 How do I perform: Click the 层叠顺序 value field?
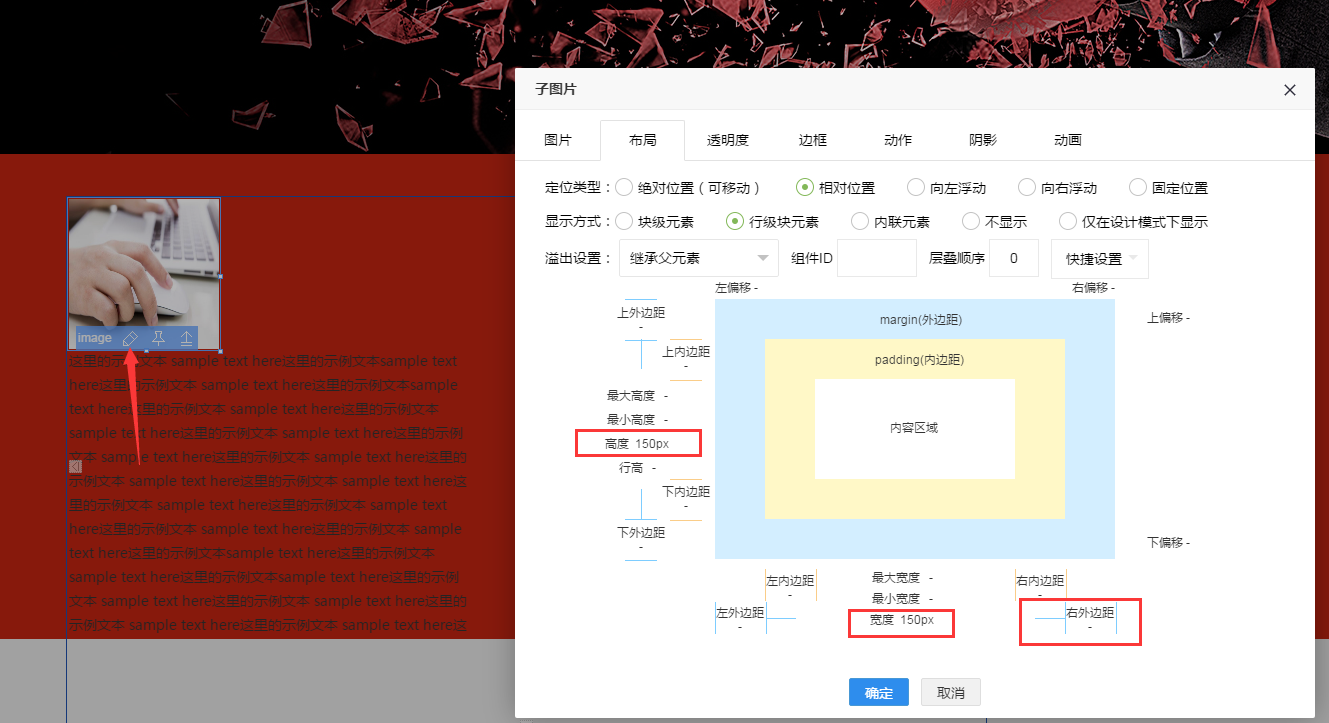1013,258
